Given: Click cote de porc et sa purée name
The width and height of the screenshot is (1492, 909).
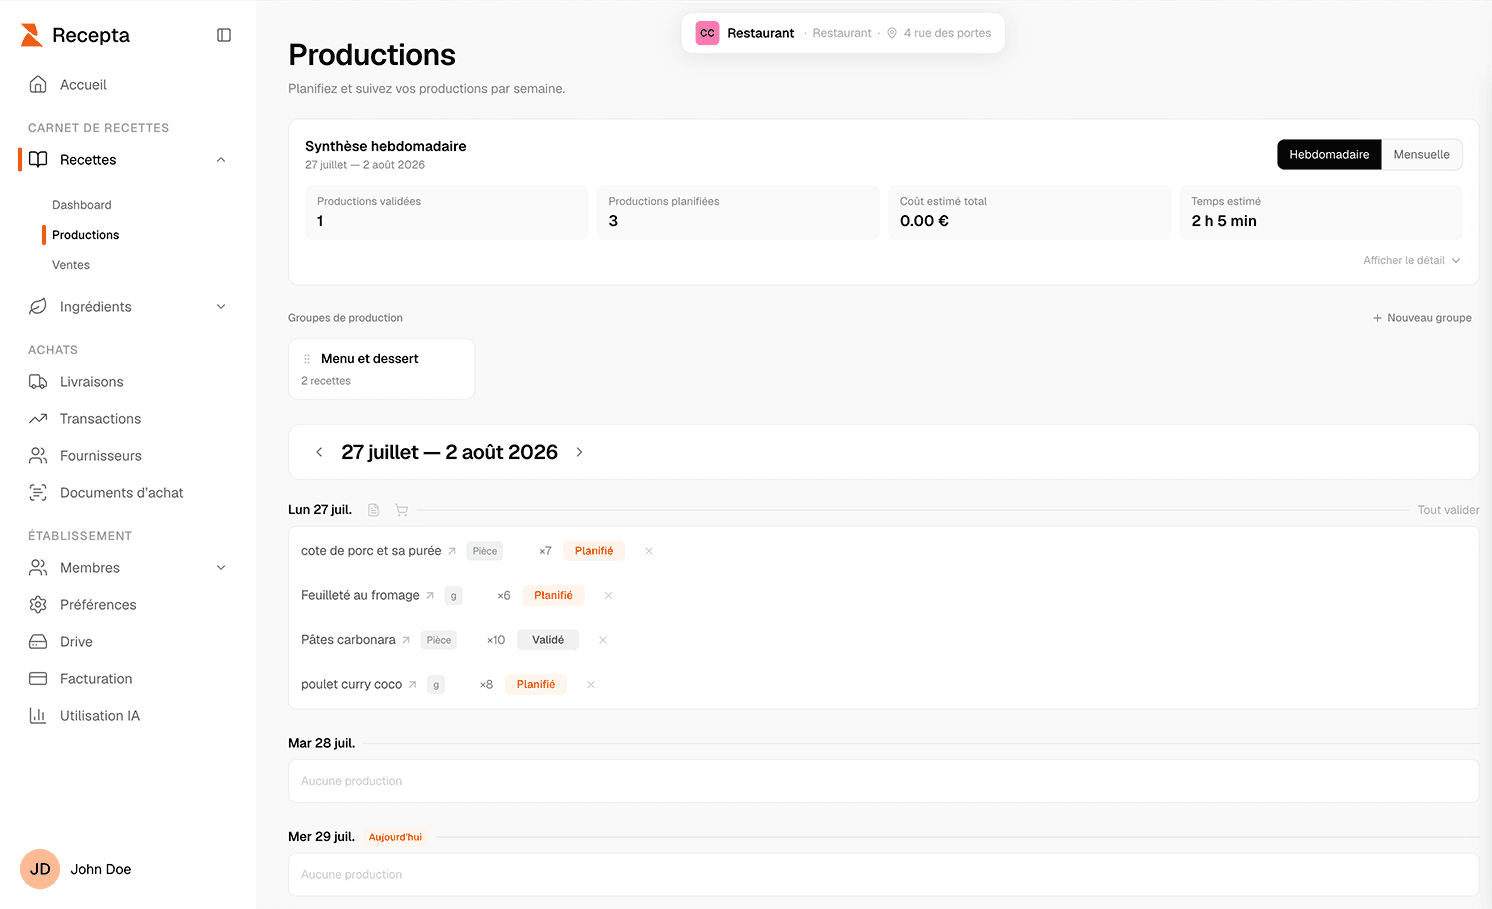Looking at the screenshot, I should tap(371, 551).
